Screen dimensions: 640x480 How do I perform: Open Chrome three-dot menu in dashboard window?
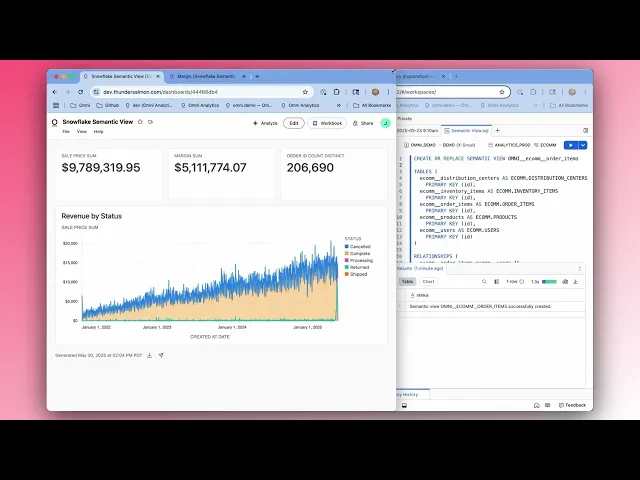pyautogui.click(x=389, y=92)
